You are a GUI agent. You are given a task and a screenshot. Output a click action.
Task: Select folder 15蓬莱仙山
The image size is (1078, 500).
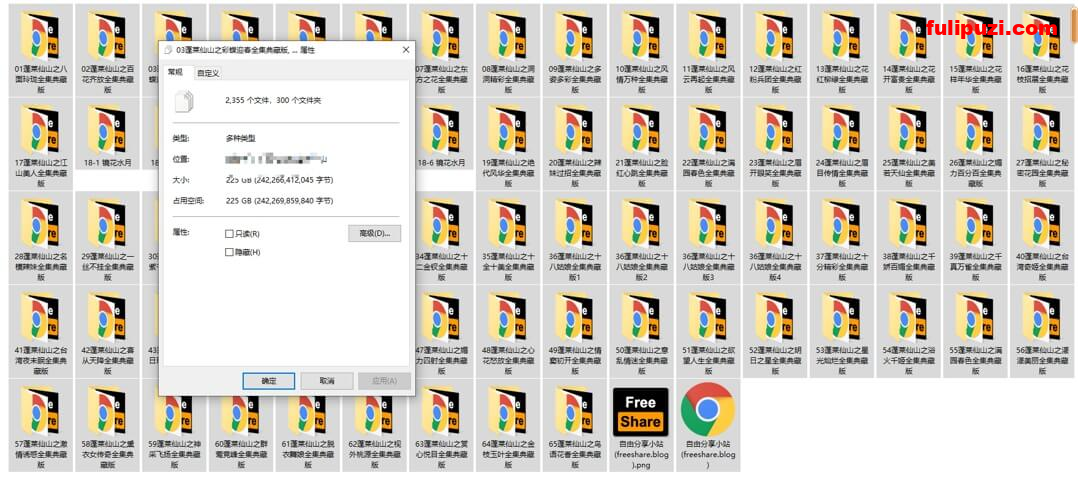coord(974,49)
